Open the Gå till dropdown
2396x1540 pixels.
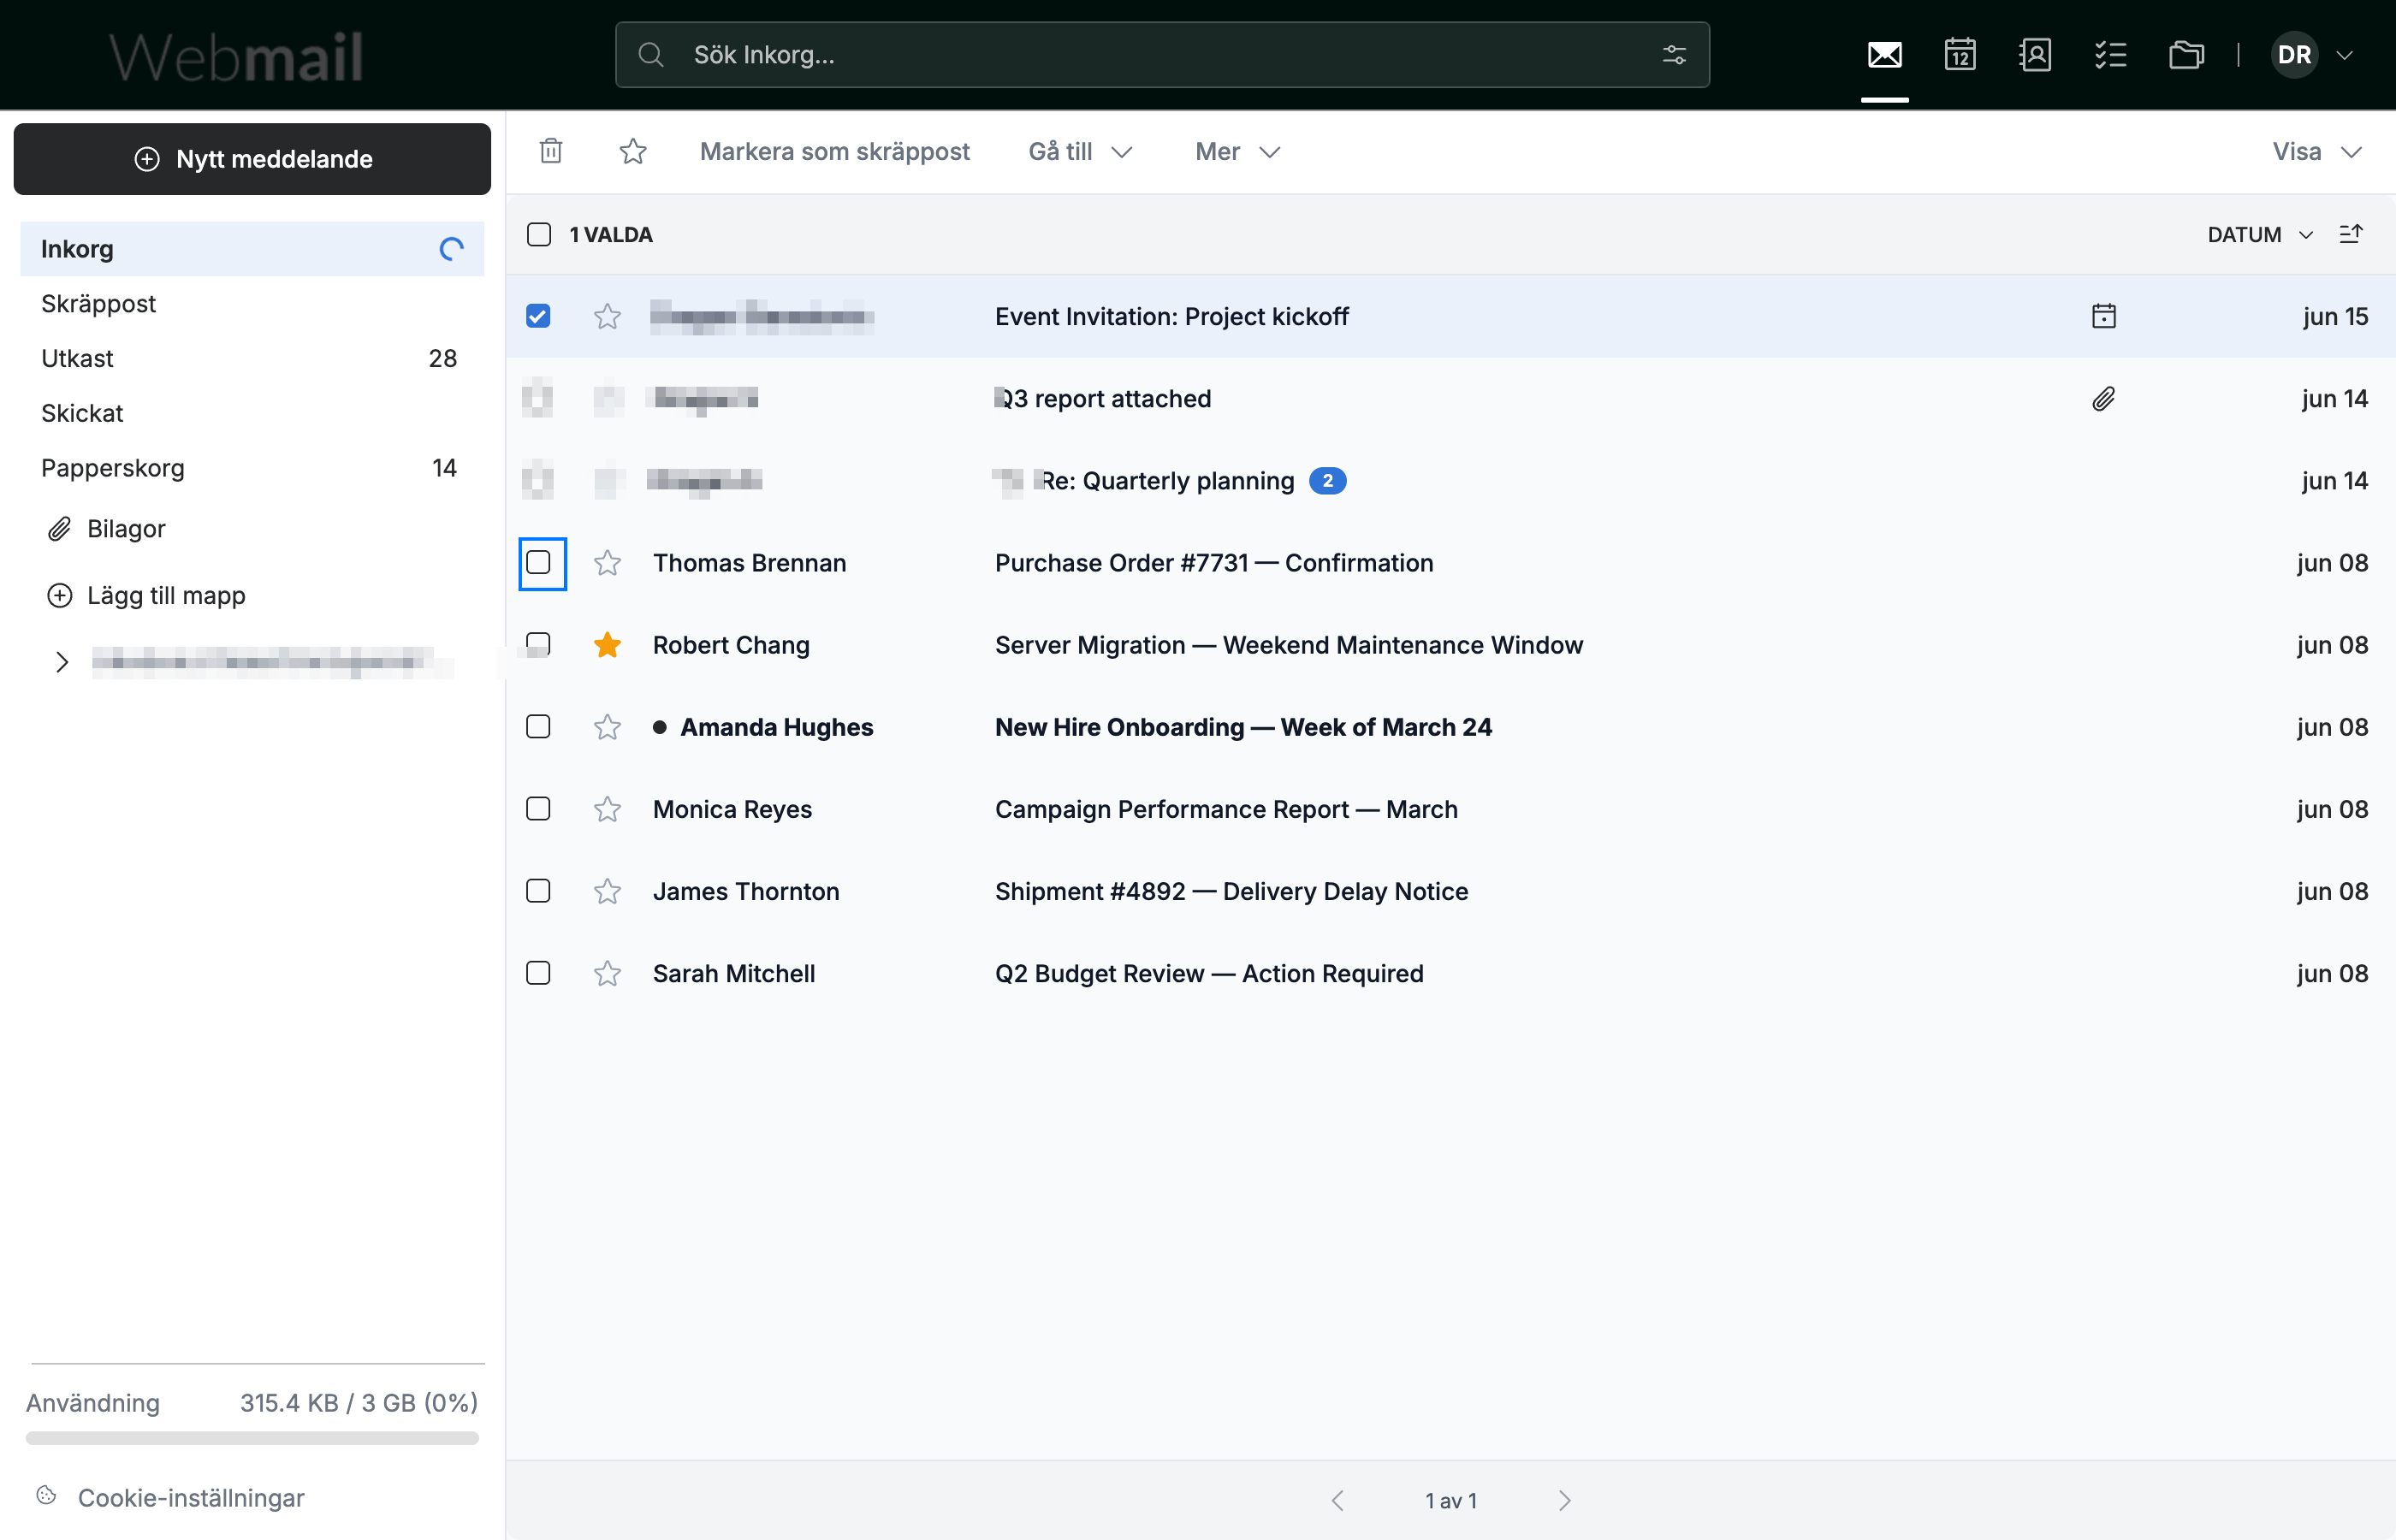[1080, 151]
